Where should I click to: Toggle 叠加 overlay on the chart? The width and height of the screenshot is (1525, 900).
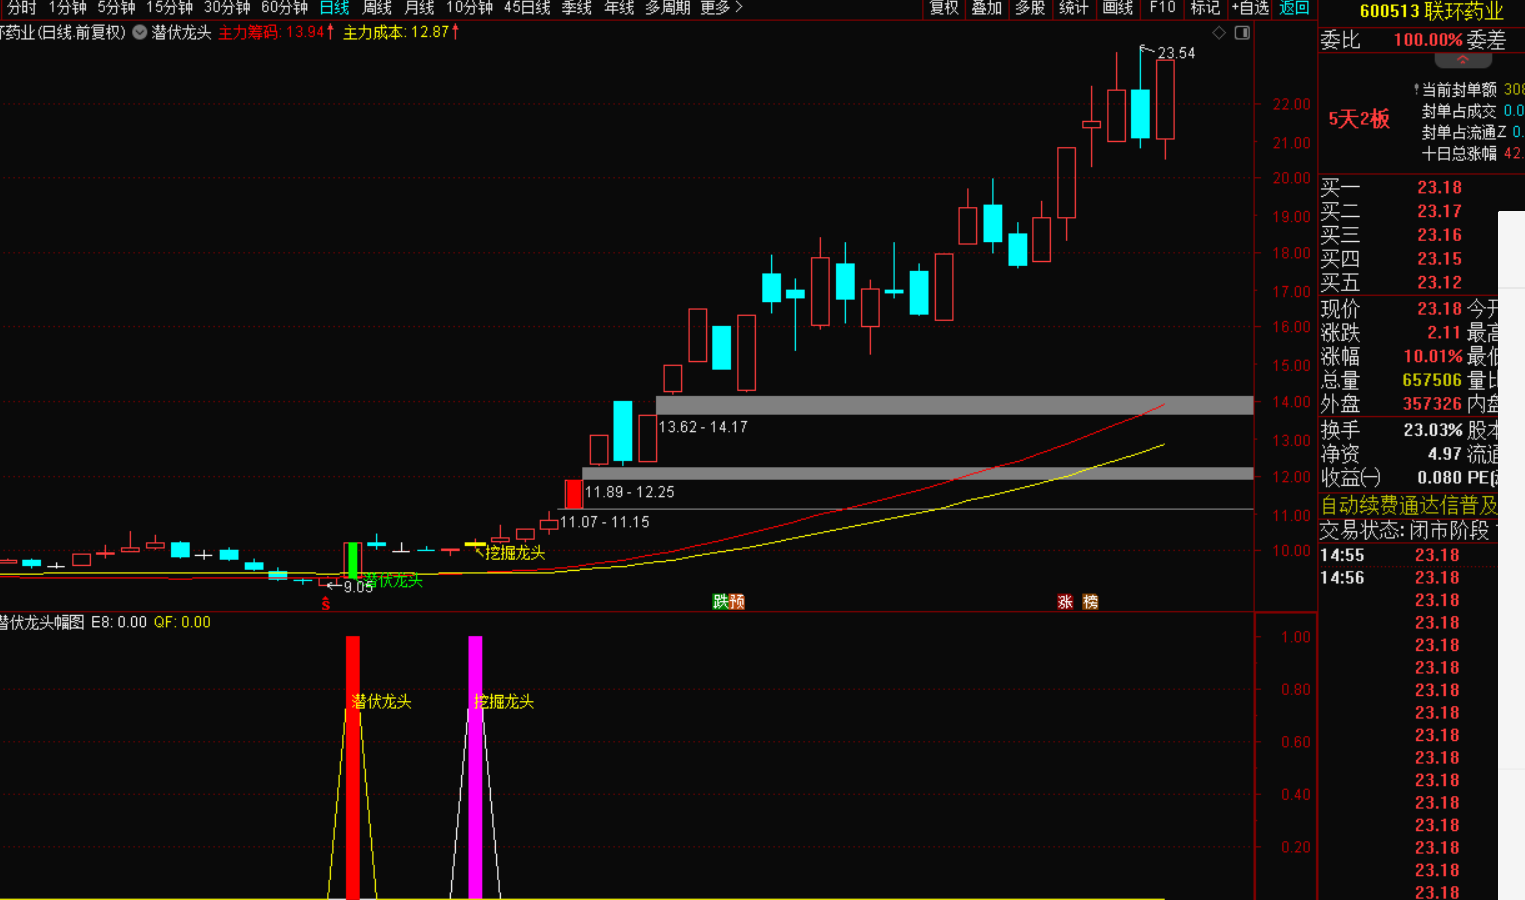click(x=986, y=8)
